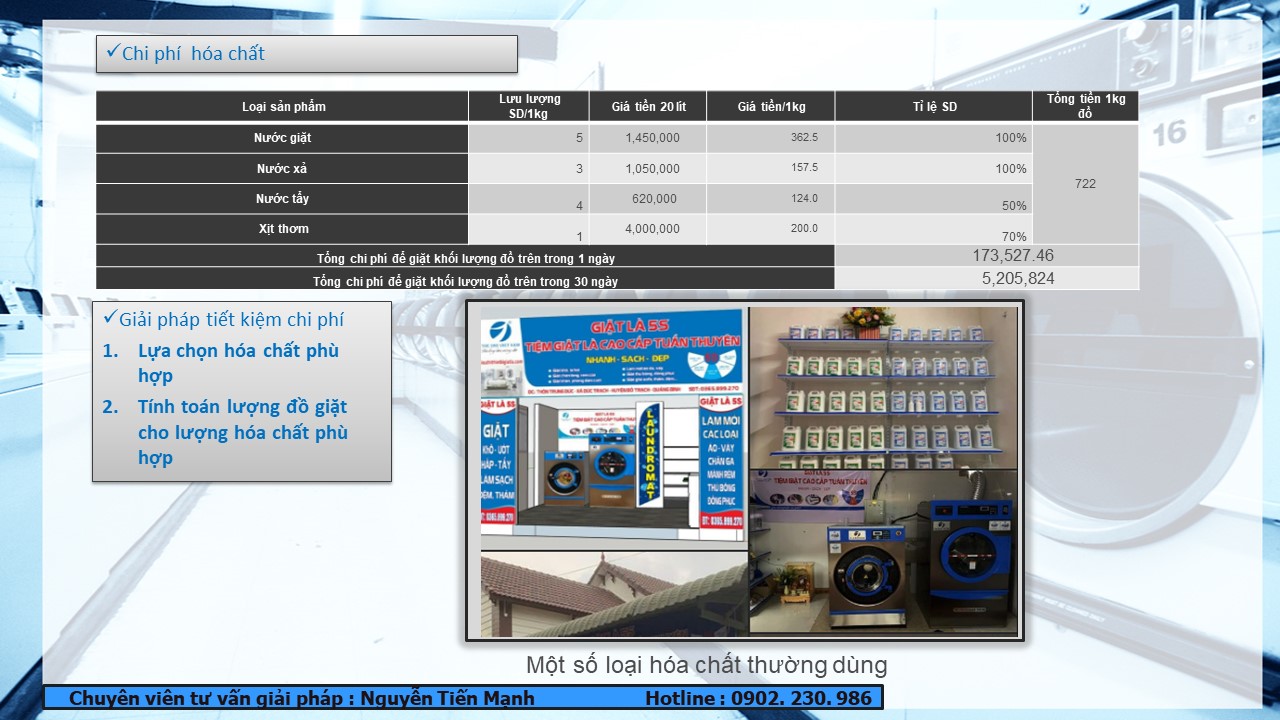Click the 1,050,000 price cell
1280x720 pixels.
[648, 168]
